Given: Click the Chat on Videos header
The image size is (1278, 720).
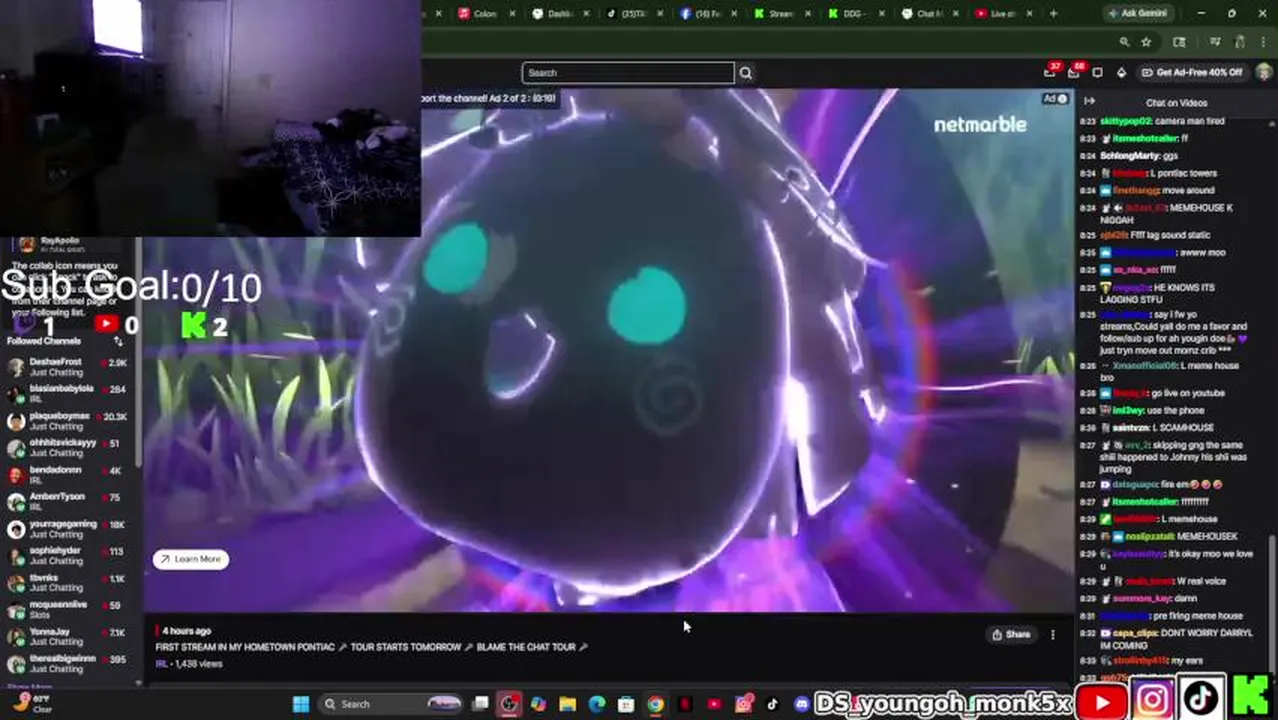Looking at the screenshot, I should pyautogui.click(x=1176, y=103).
